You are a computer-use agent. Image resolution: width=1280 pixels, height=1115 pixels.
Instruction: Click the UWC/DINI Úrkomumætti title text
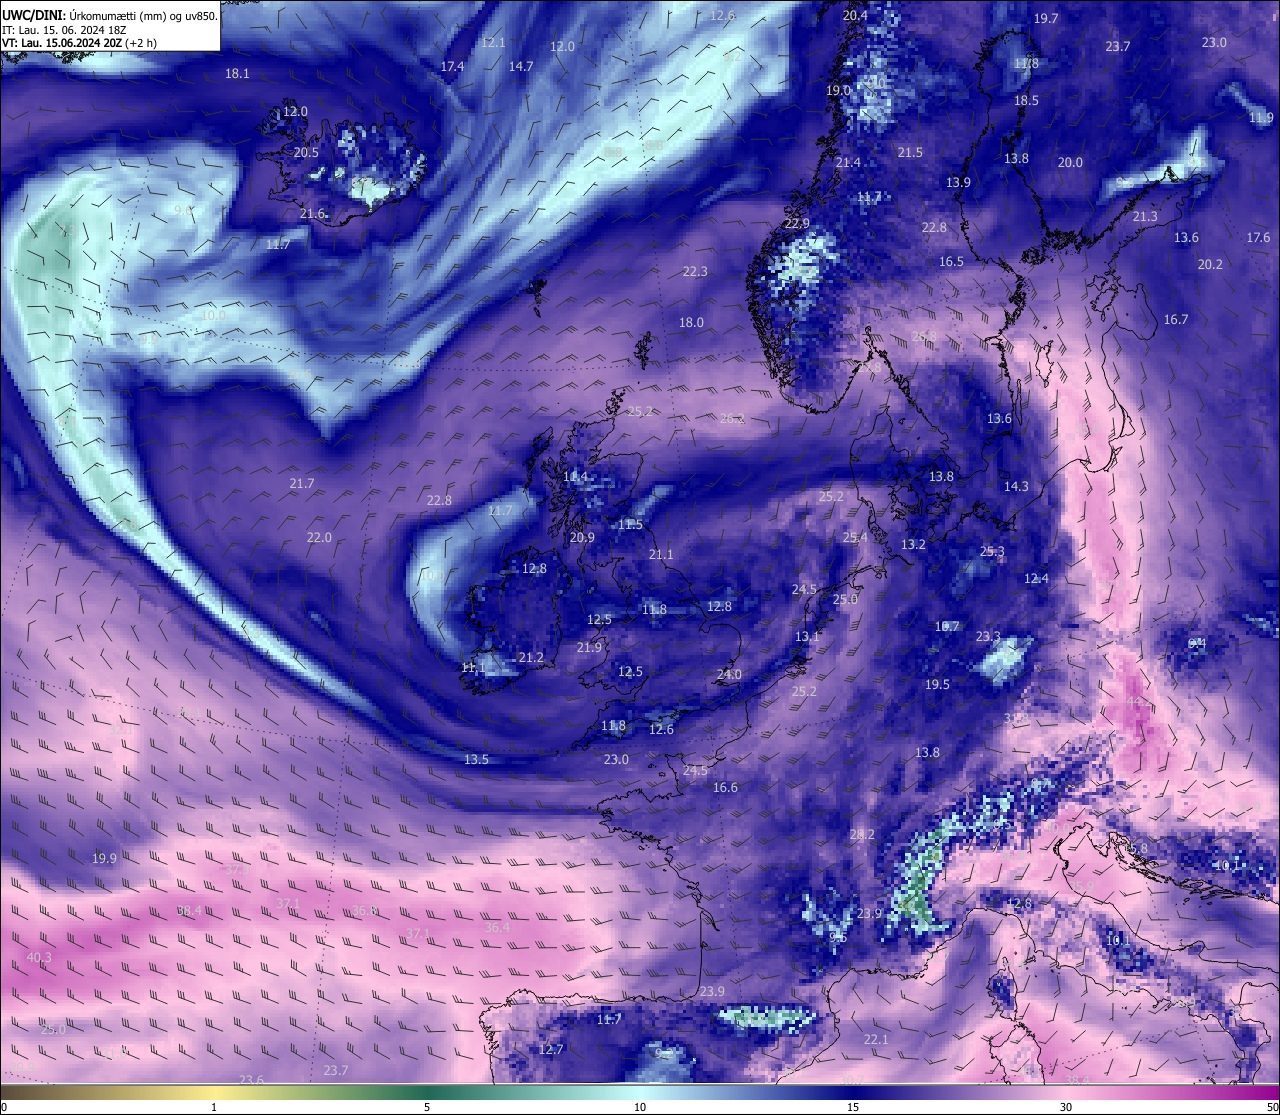109,16
